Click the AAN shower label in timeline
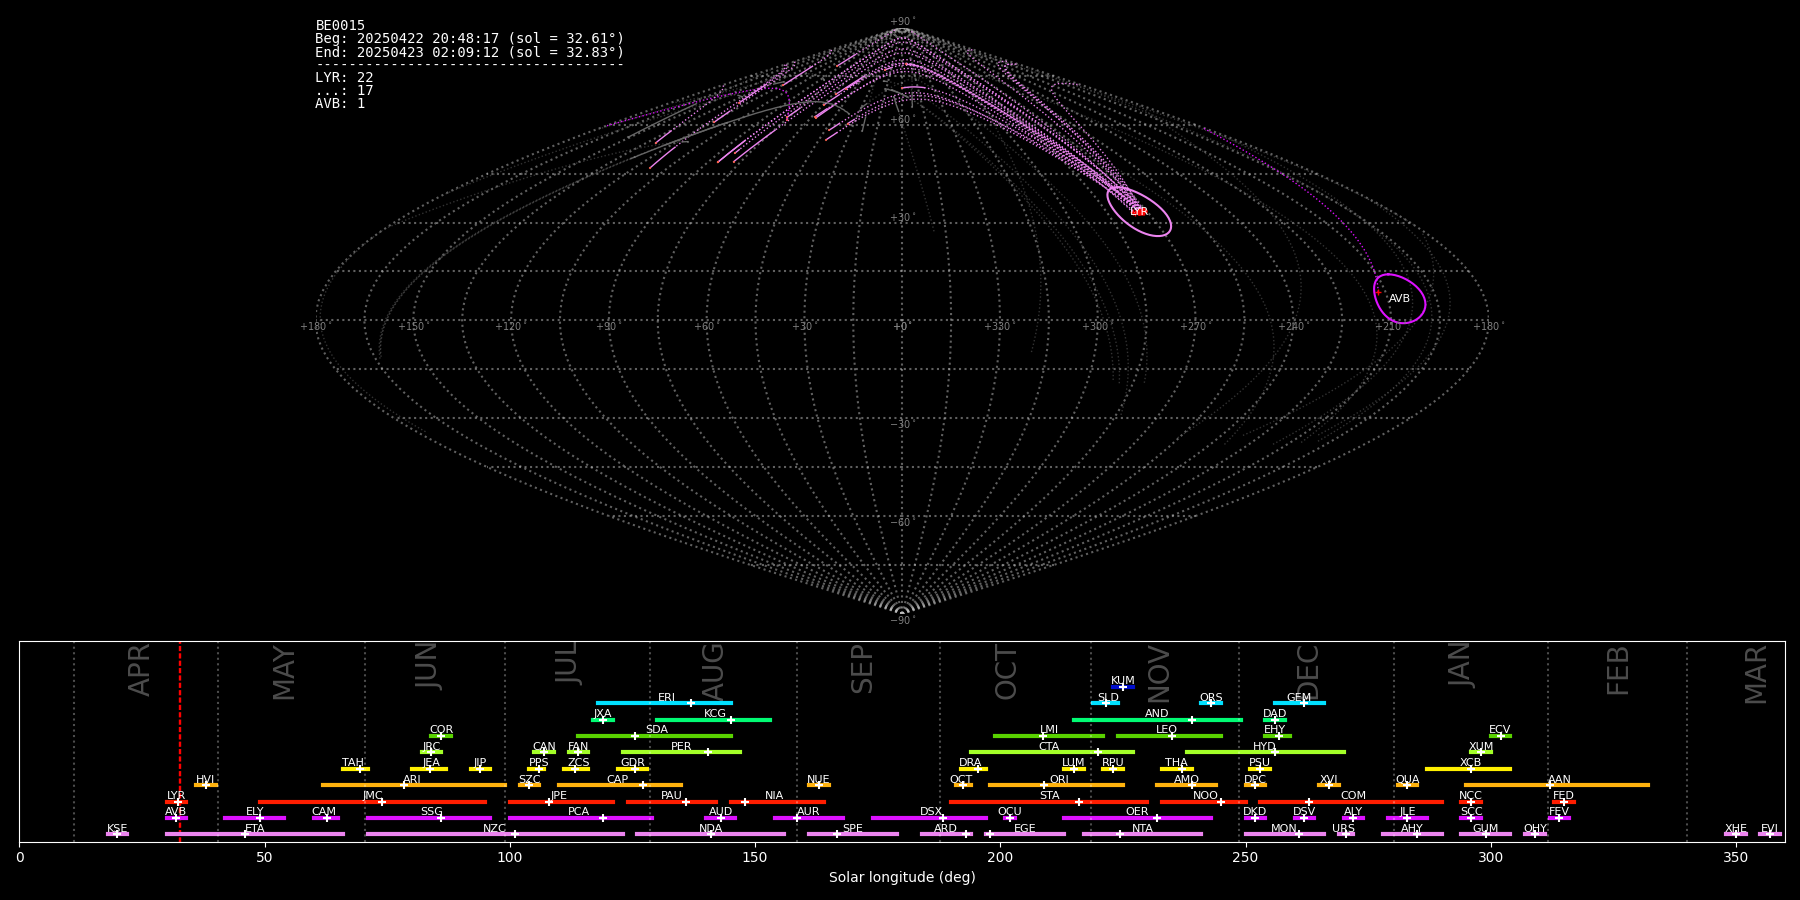The height and width of the screenshot is (900, 1800). [x=1559, y=780]
